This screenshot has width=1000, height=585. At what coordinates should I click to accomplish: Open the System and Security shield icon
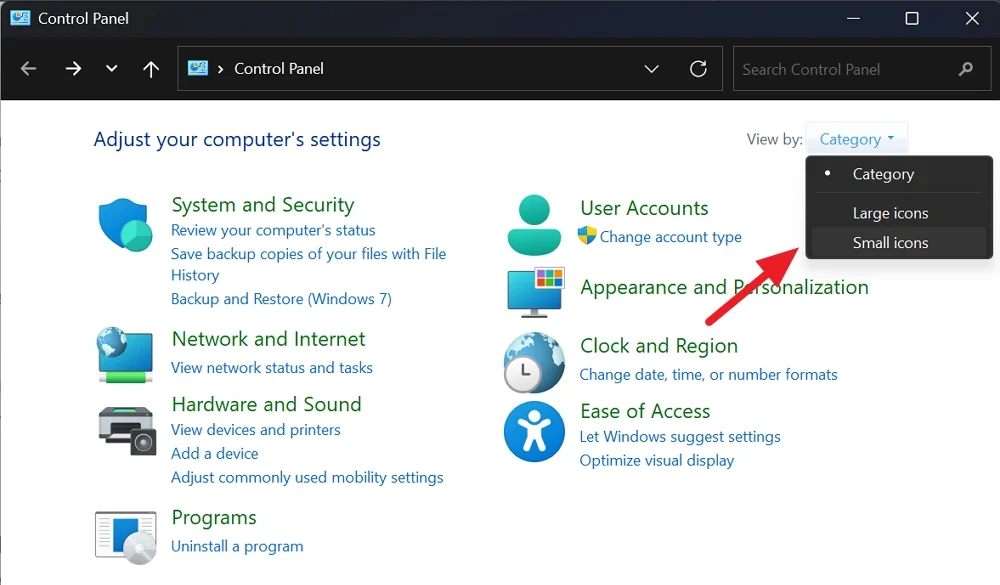(124, 225)
